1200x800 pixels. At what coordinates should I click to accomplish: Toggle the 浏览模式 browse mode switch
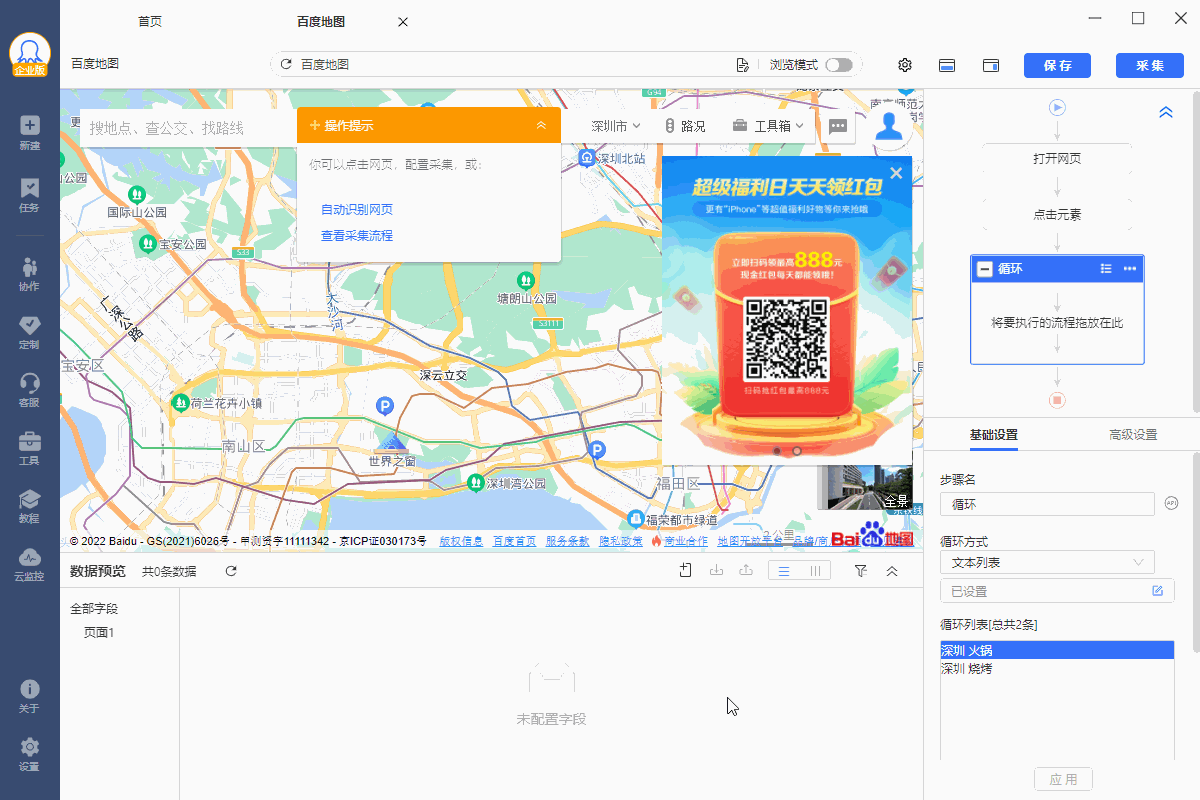click(x=839, y=65)
